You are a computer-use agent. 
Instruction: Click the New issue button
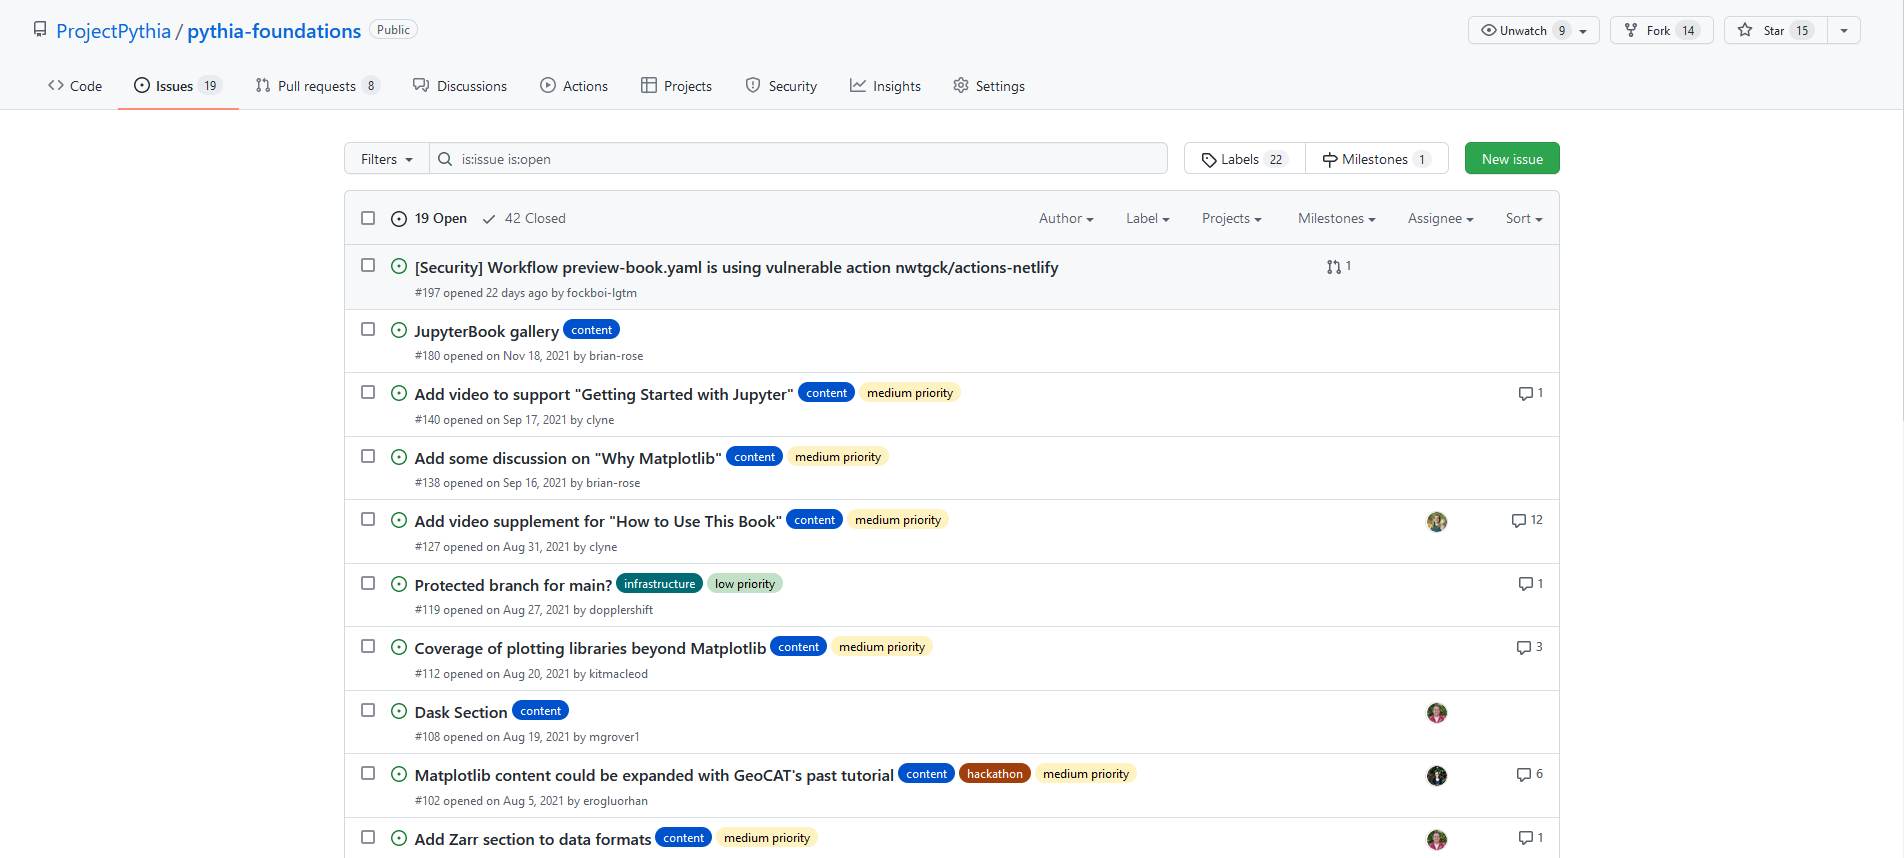[x=1511, y=159]
